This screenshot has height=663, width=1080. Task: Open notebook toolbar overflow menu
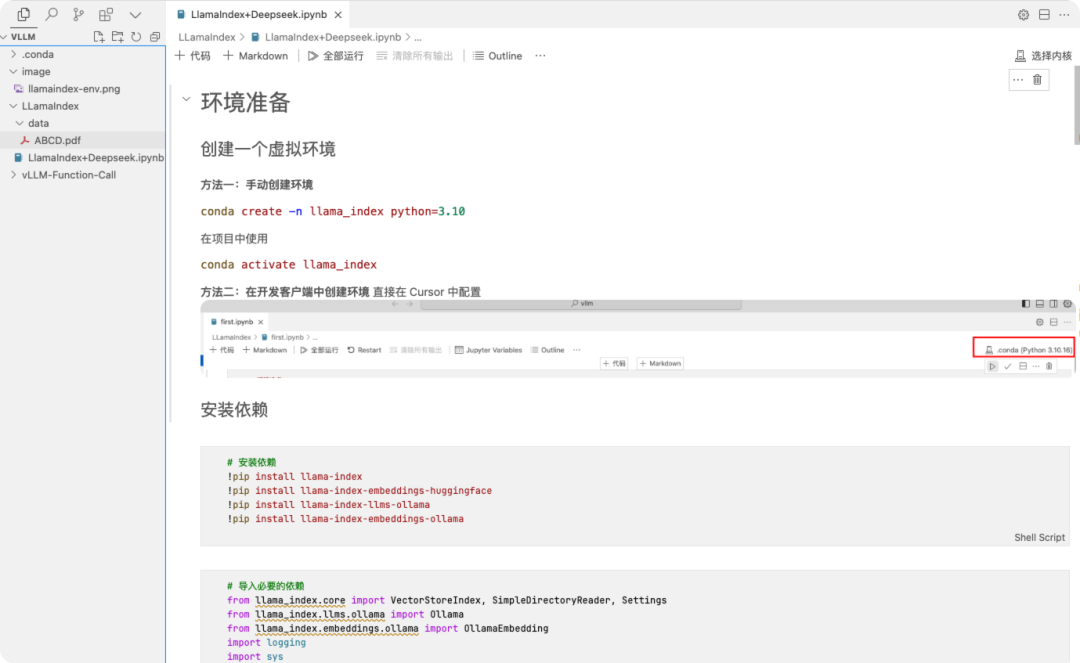point(540,56)
